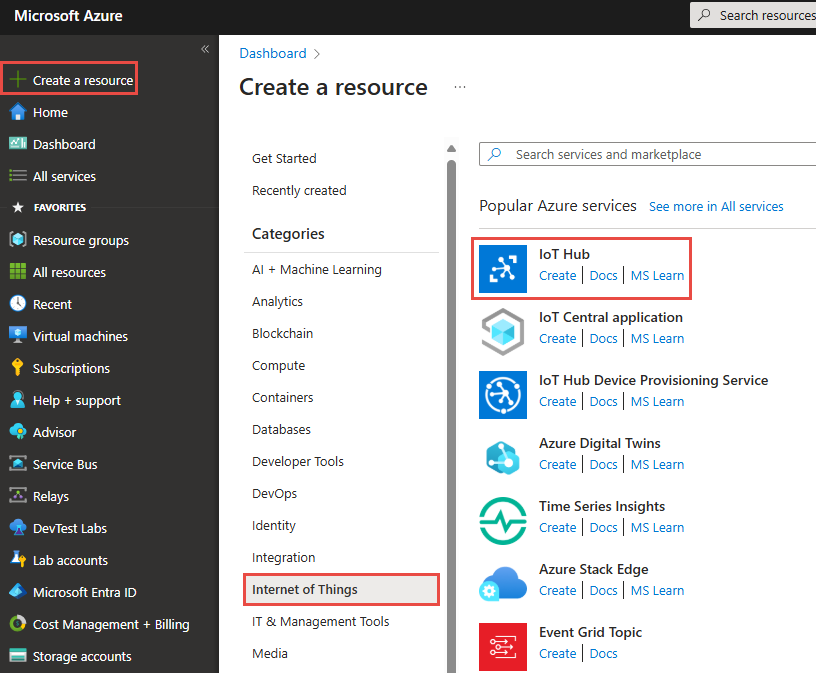The width and height of the screenshot is (816, 673).
Task: Select the Containers category
Action: coord(282,397)
